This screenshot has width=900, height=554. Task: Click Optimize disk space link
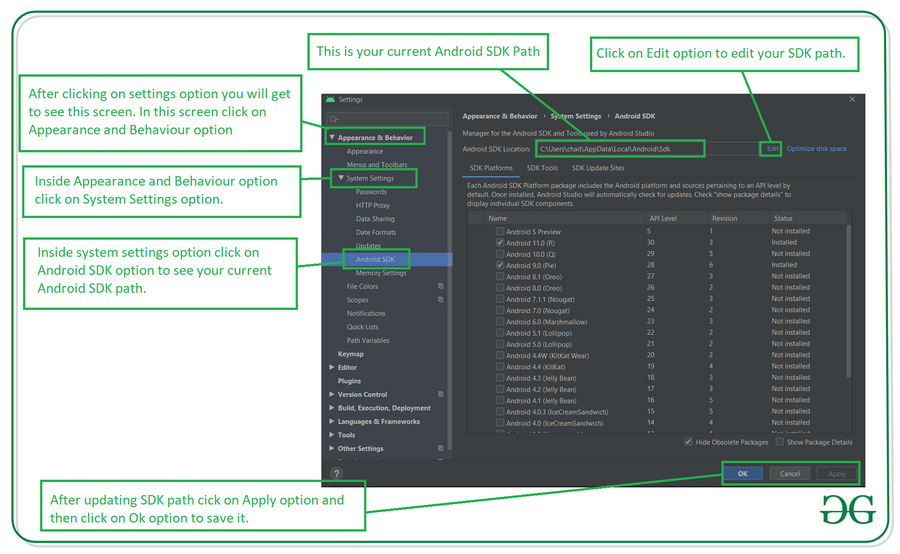tap(816, 149)
